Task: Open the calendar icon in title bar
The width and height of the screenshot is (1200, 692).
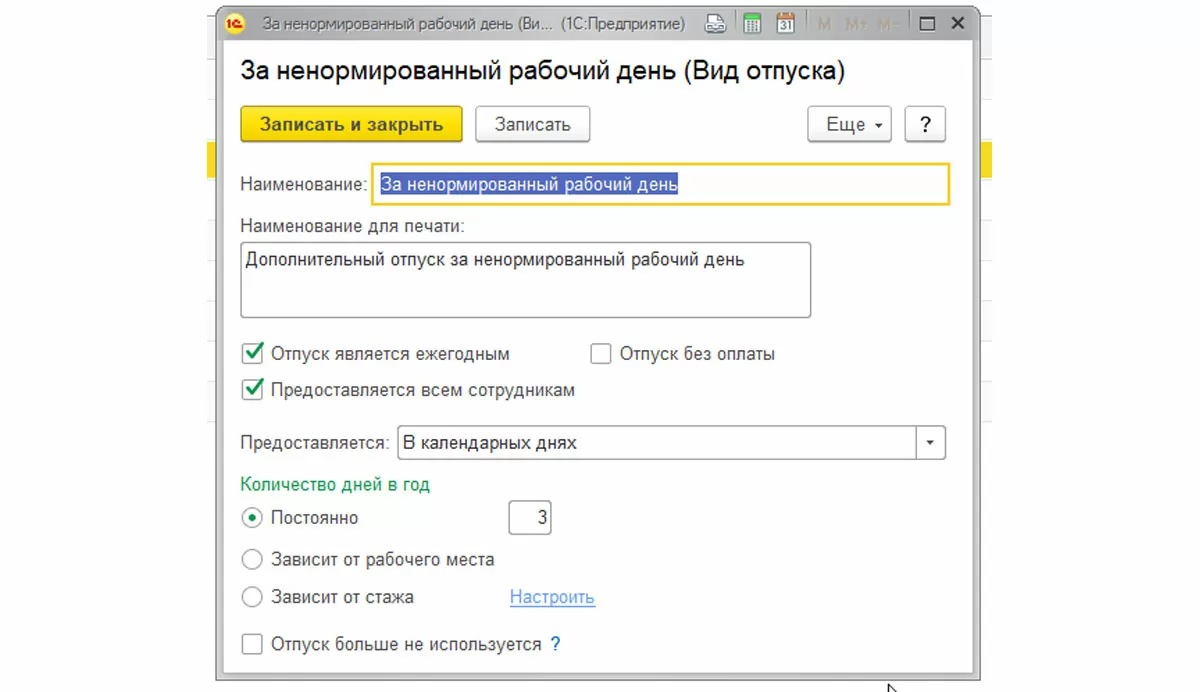Action: click(785, 24)
